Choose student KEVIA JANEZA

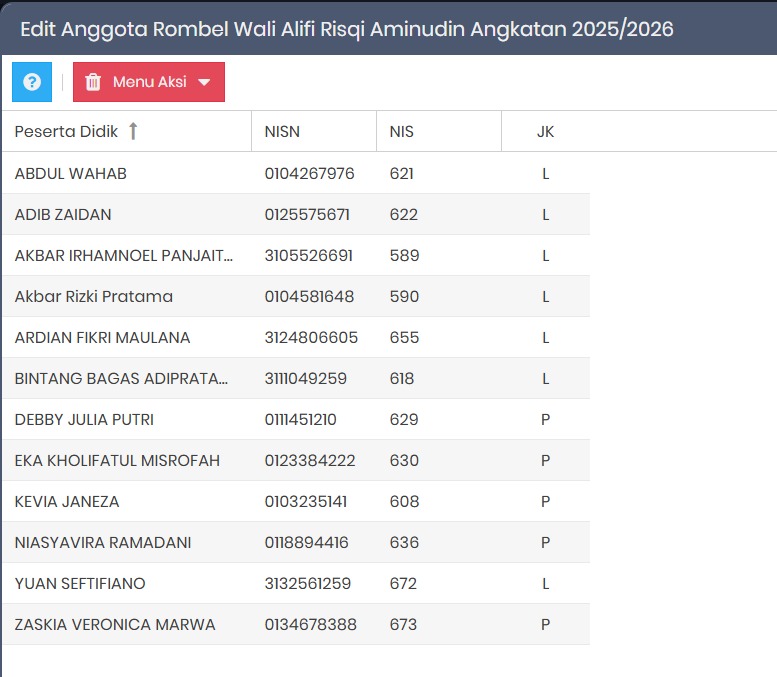[67, 502]
